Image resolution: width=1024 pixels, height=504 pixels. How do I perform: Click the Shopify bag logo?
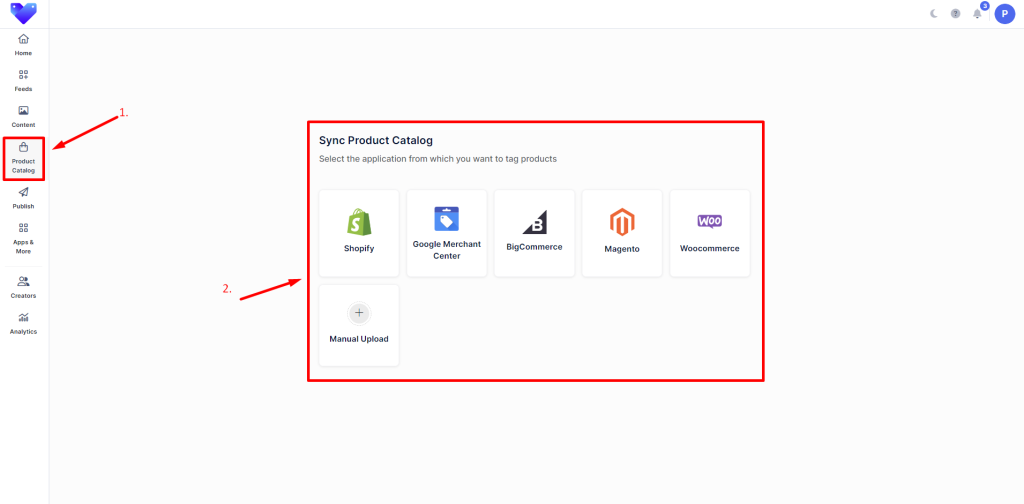coord(359,222)
